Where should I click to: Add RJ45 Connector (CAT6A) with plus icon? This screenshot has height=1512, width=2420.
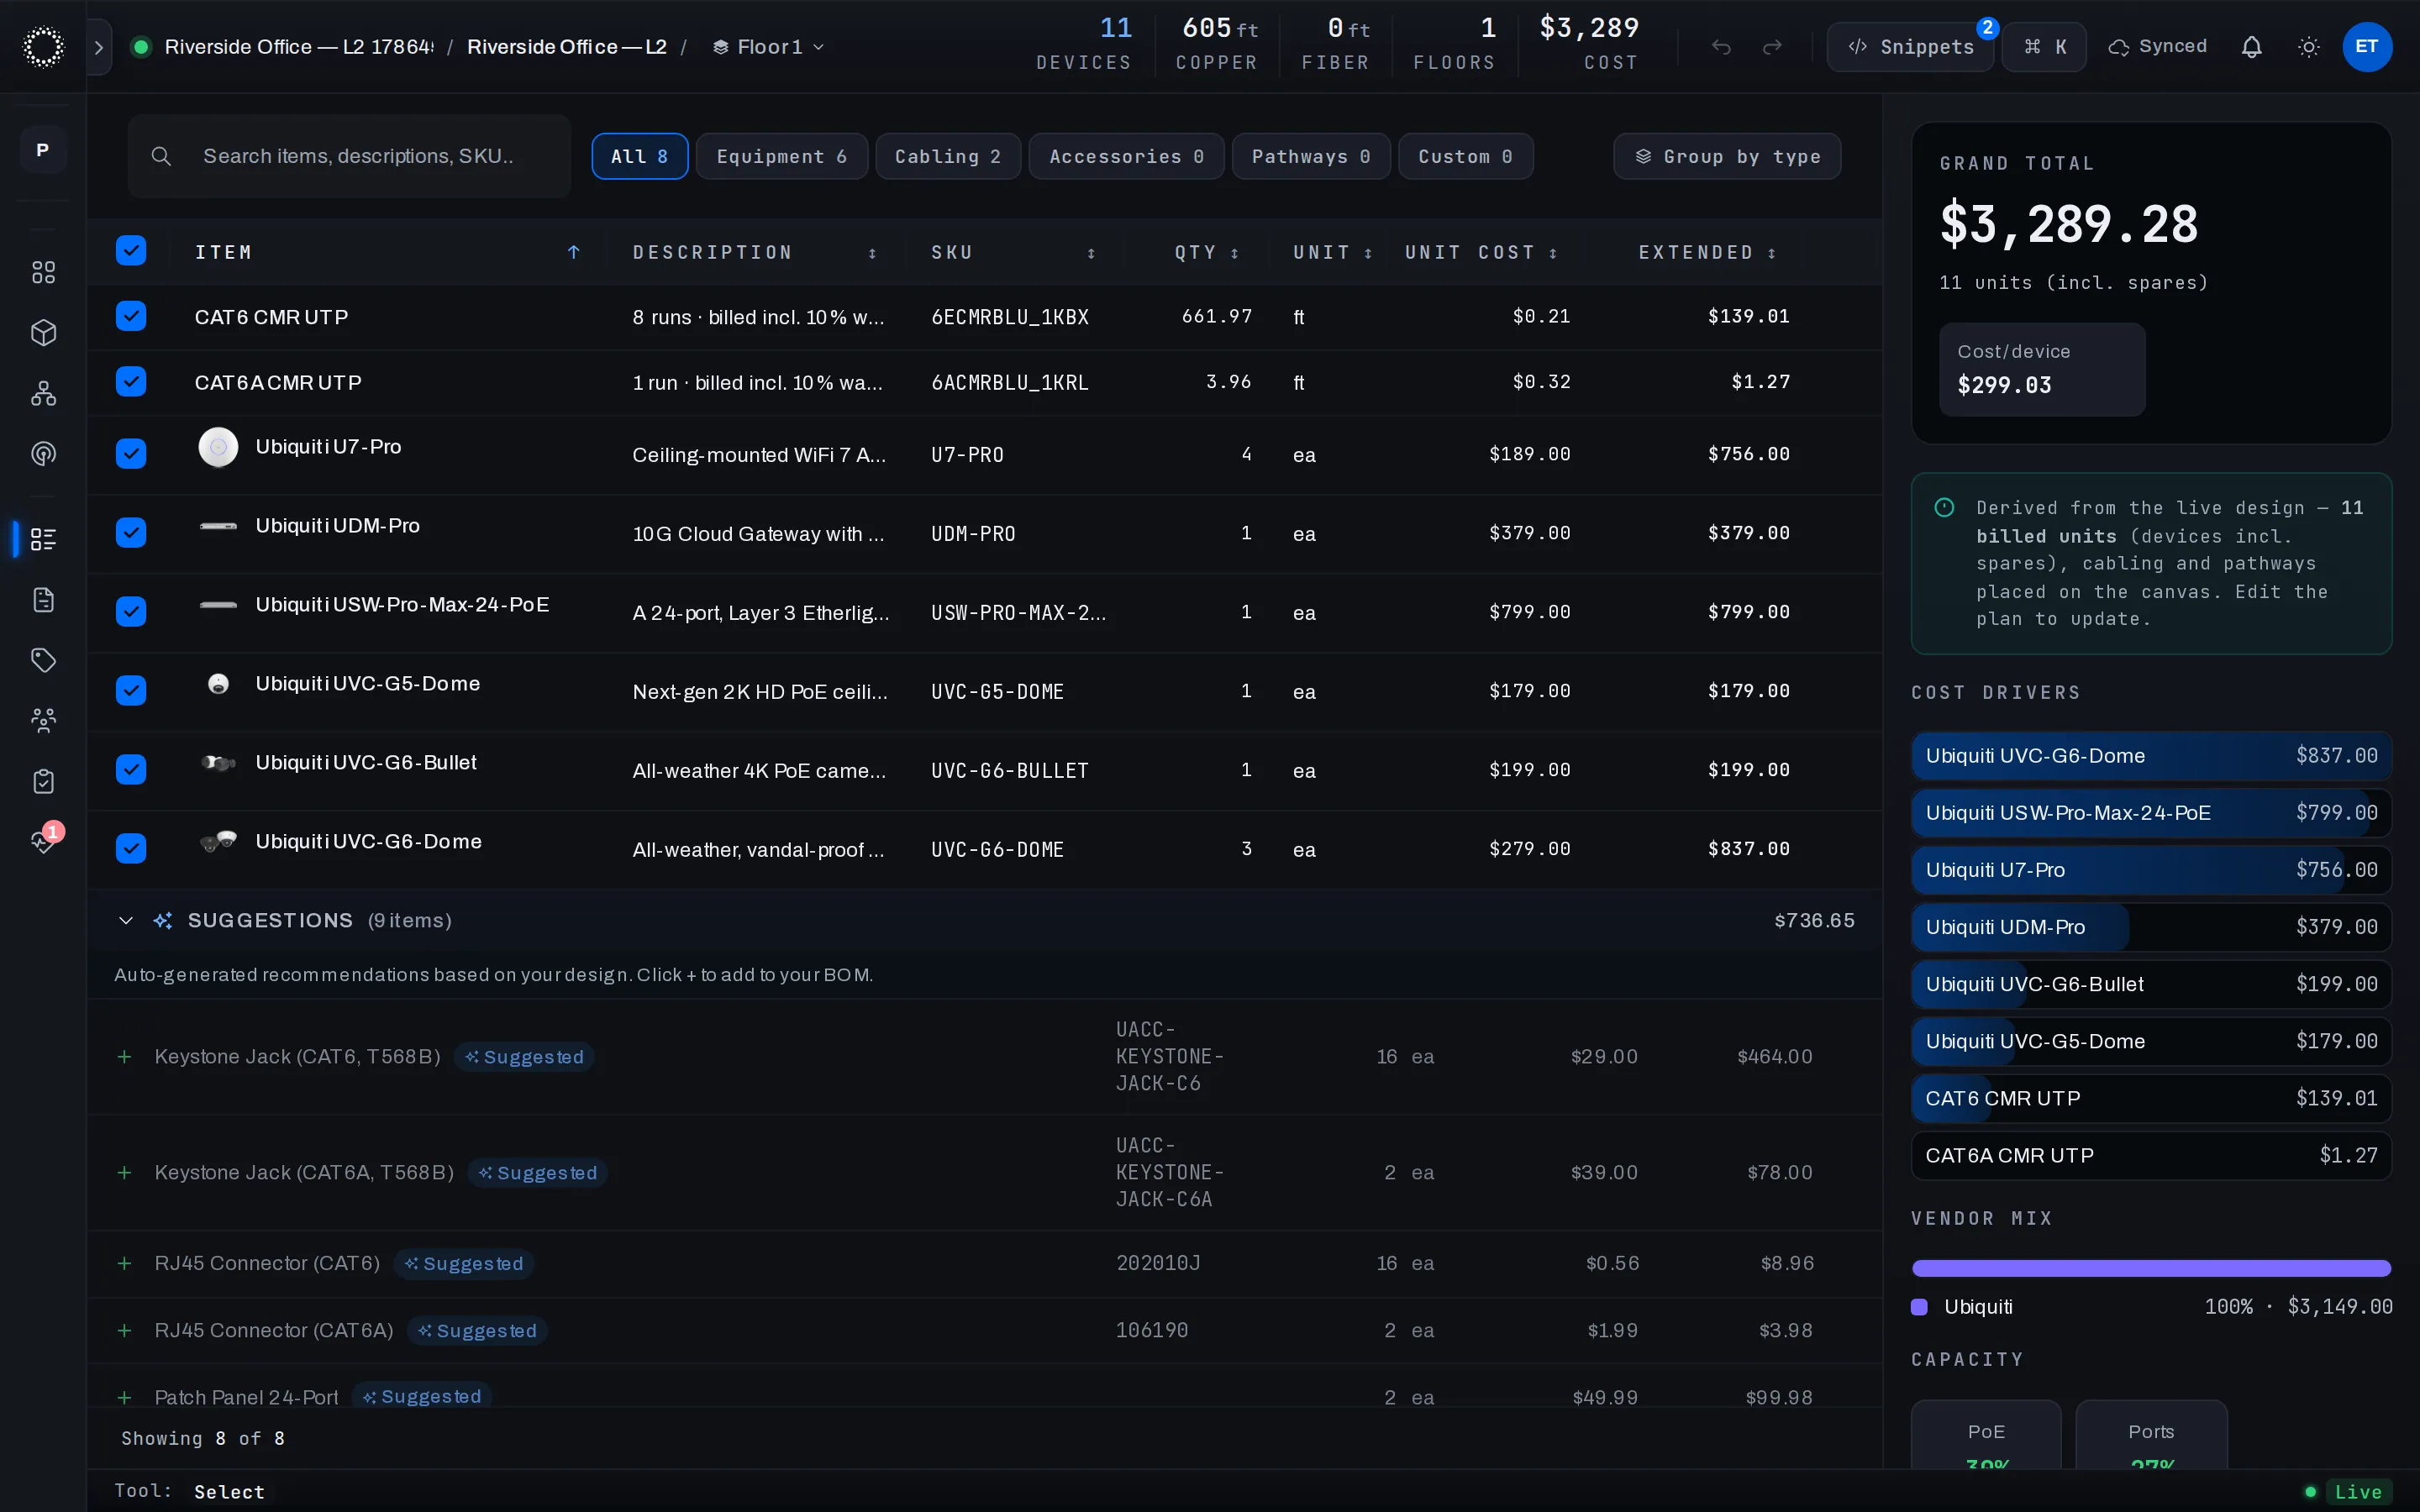tap(124, 1331)
